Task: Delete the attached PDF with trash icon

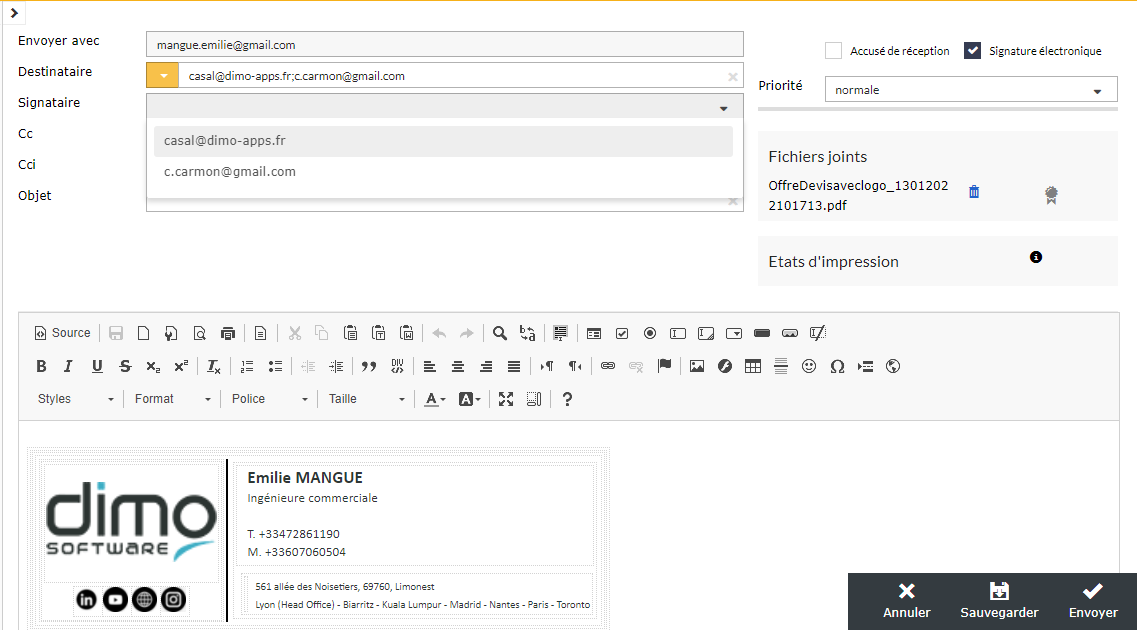Action: (x=974, y=192)
